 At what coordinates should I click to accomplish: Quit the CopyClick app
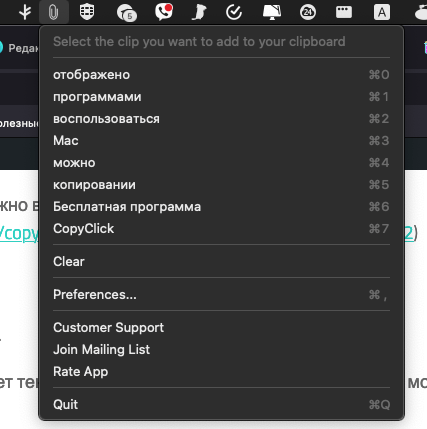(x=221, y=404)
